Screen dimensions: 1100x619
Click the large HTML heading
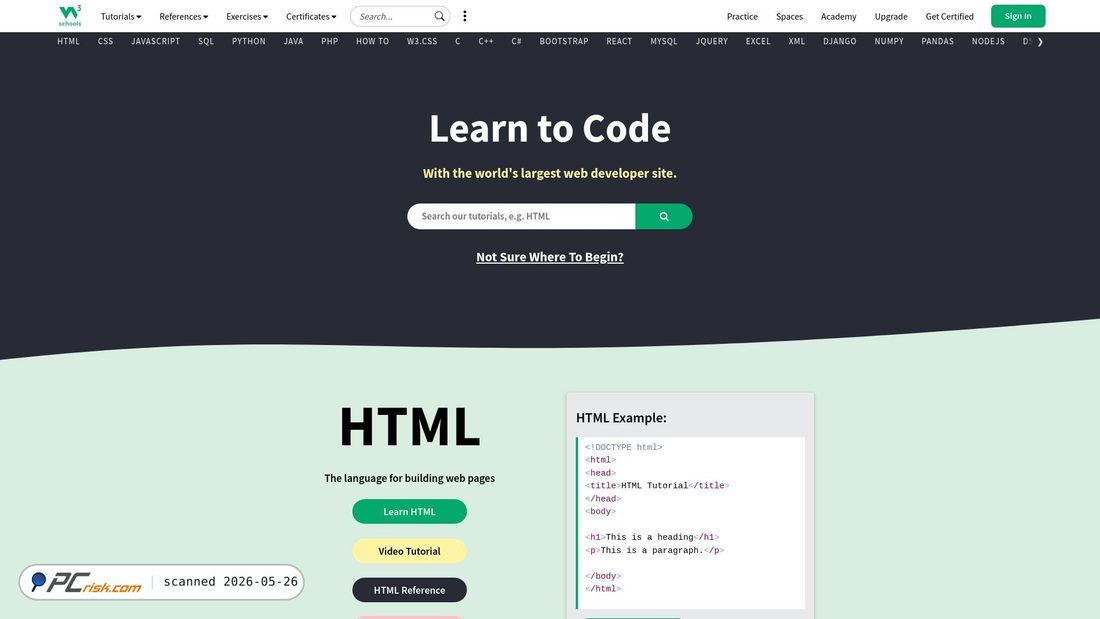coord(410,426)
